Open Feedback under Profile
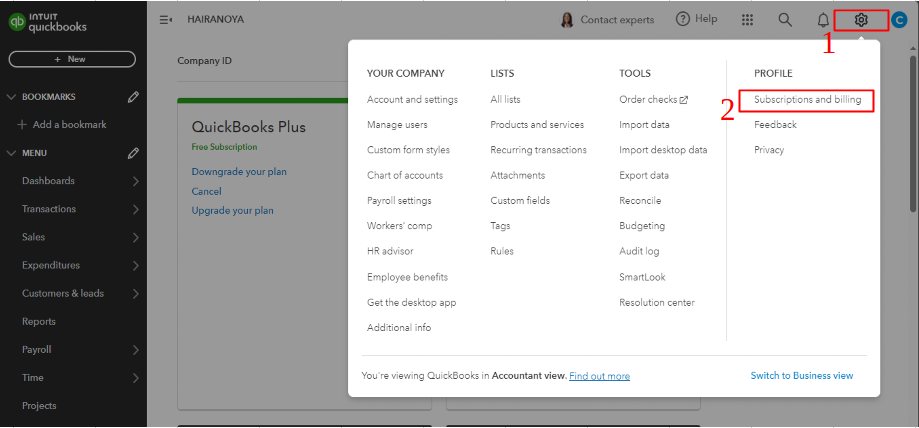Screen dimensions: 919x428 pyautogui.click(x=775, y=125)
